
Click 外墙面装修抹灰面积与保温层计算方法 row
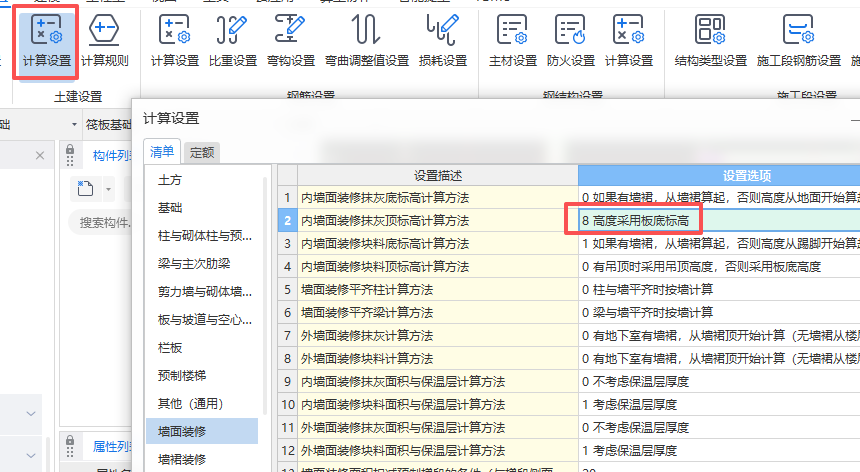438,428
